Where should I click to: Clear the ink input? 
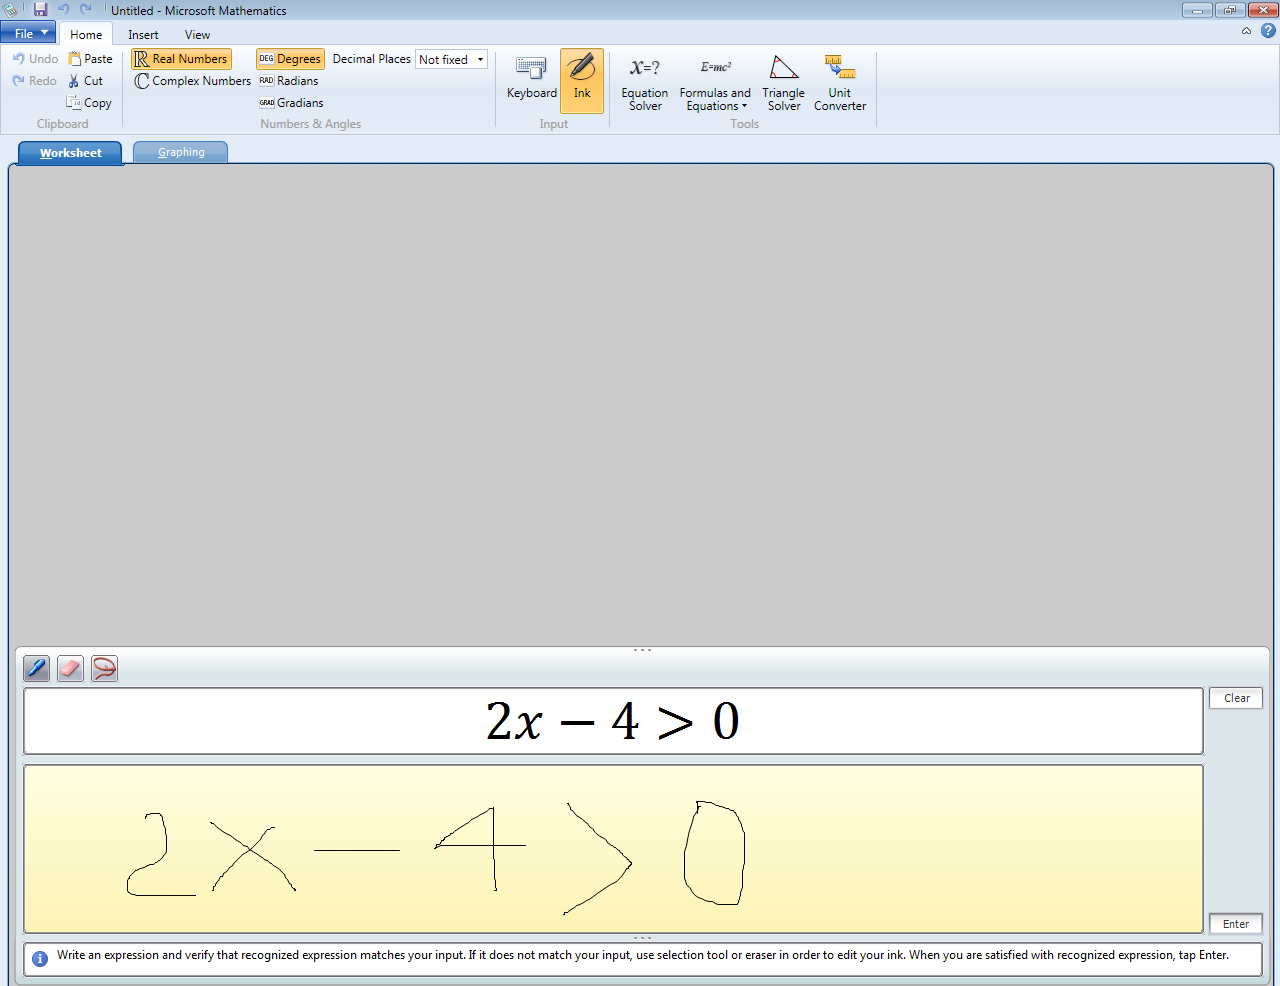point(1236,698)
